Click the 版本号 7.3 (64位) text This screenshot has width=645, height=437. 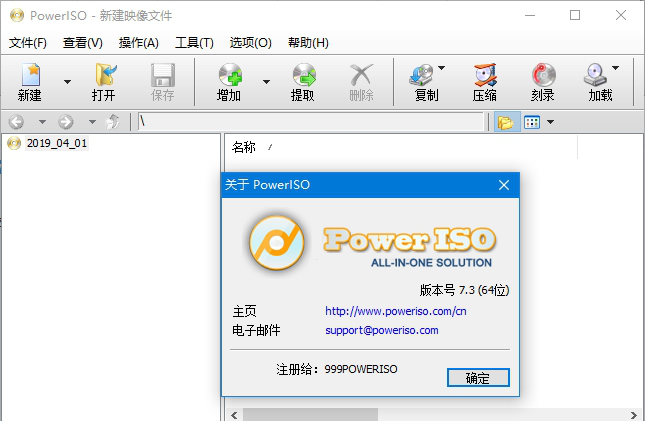pos(464,290)
